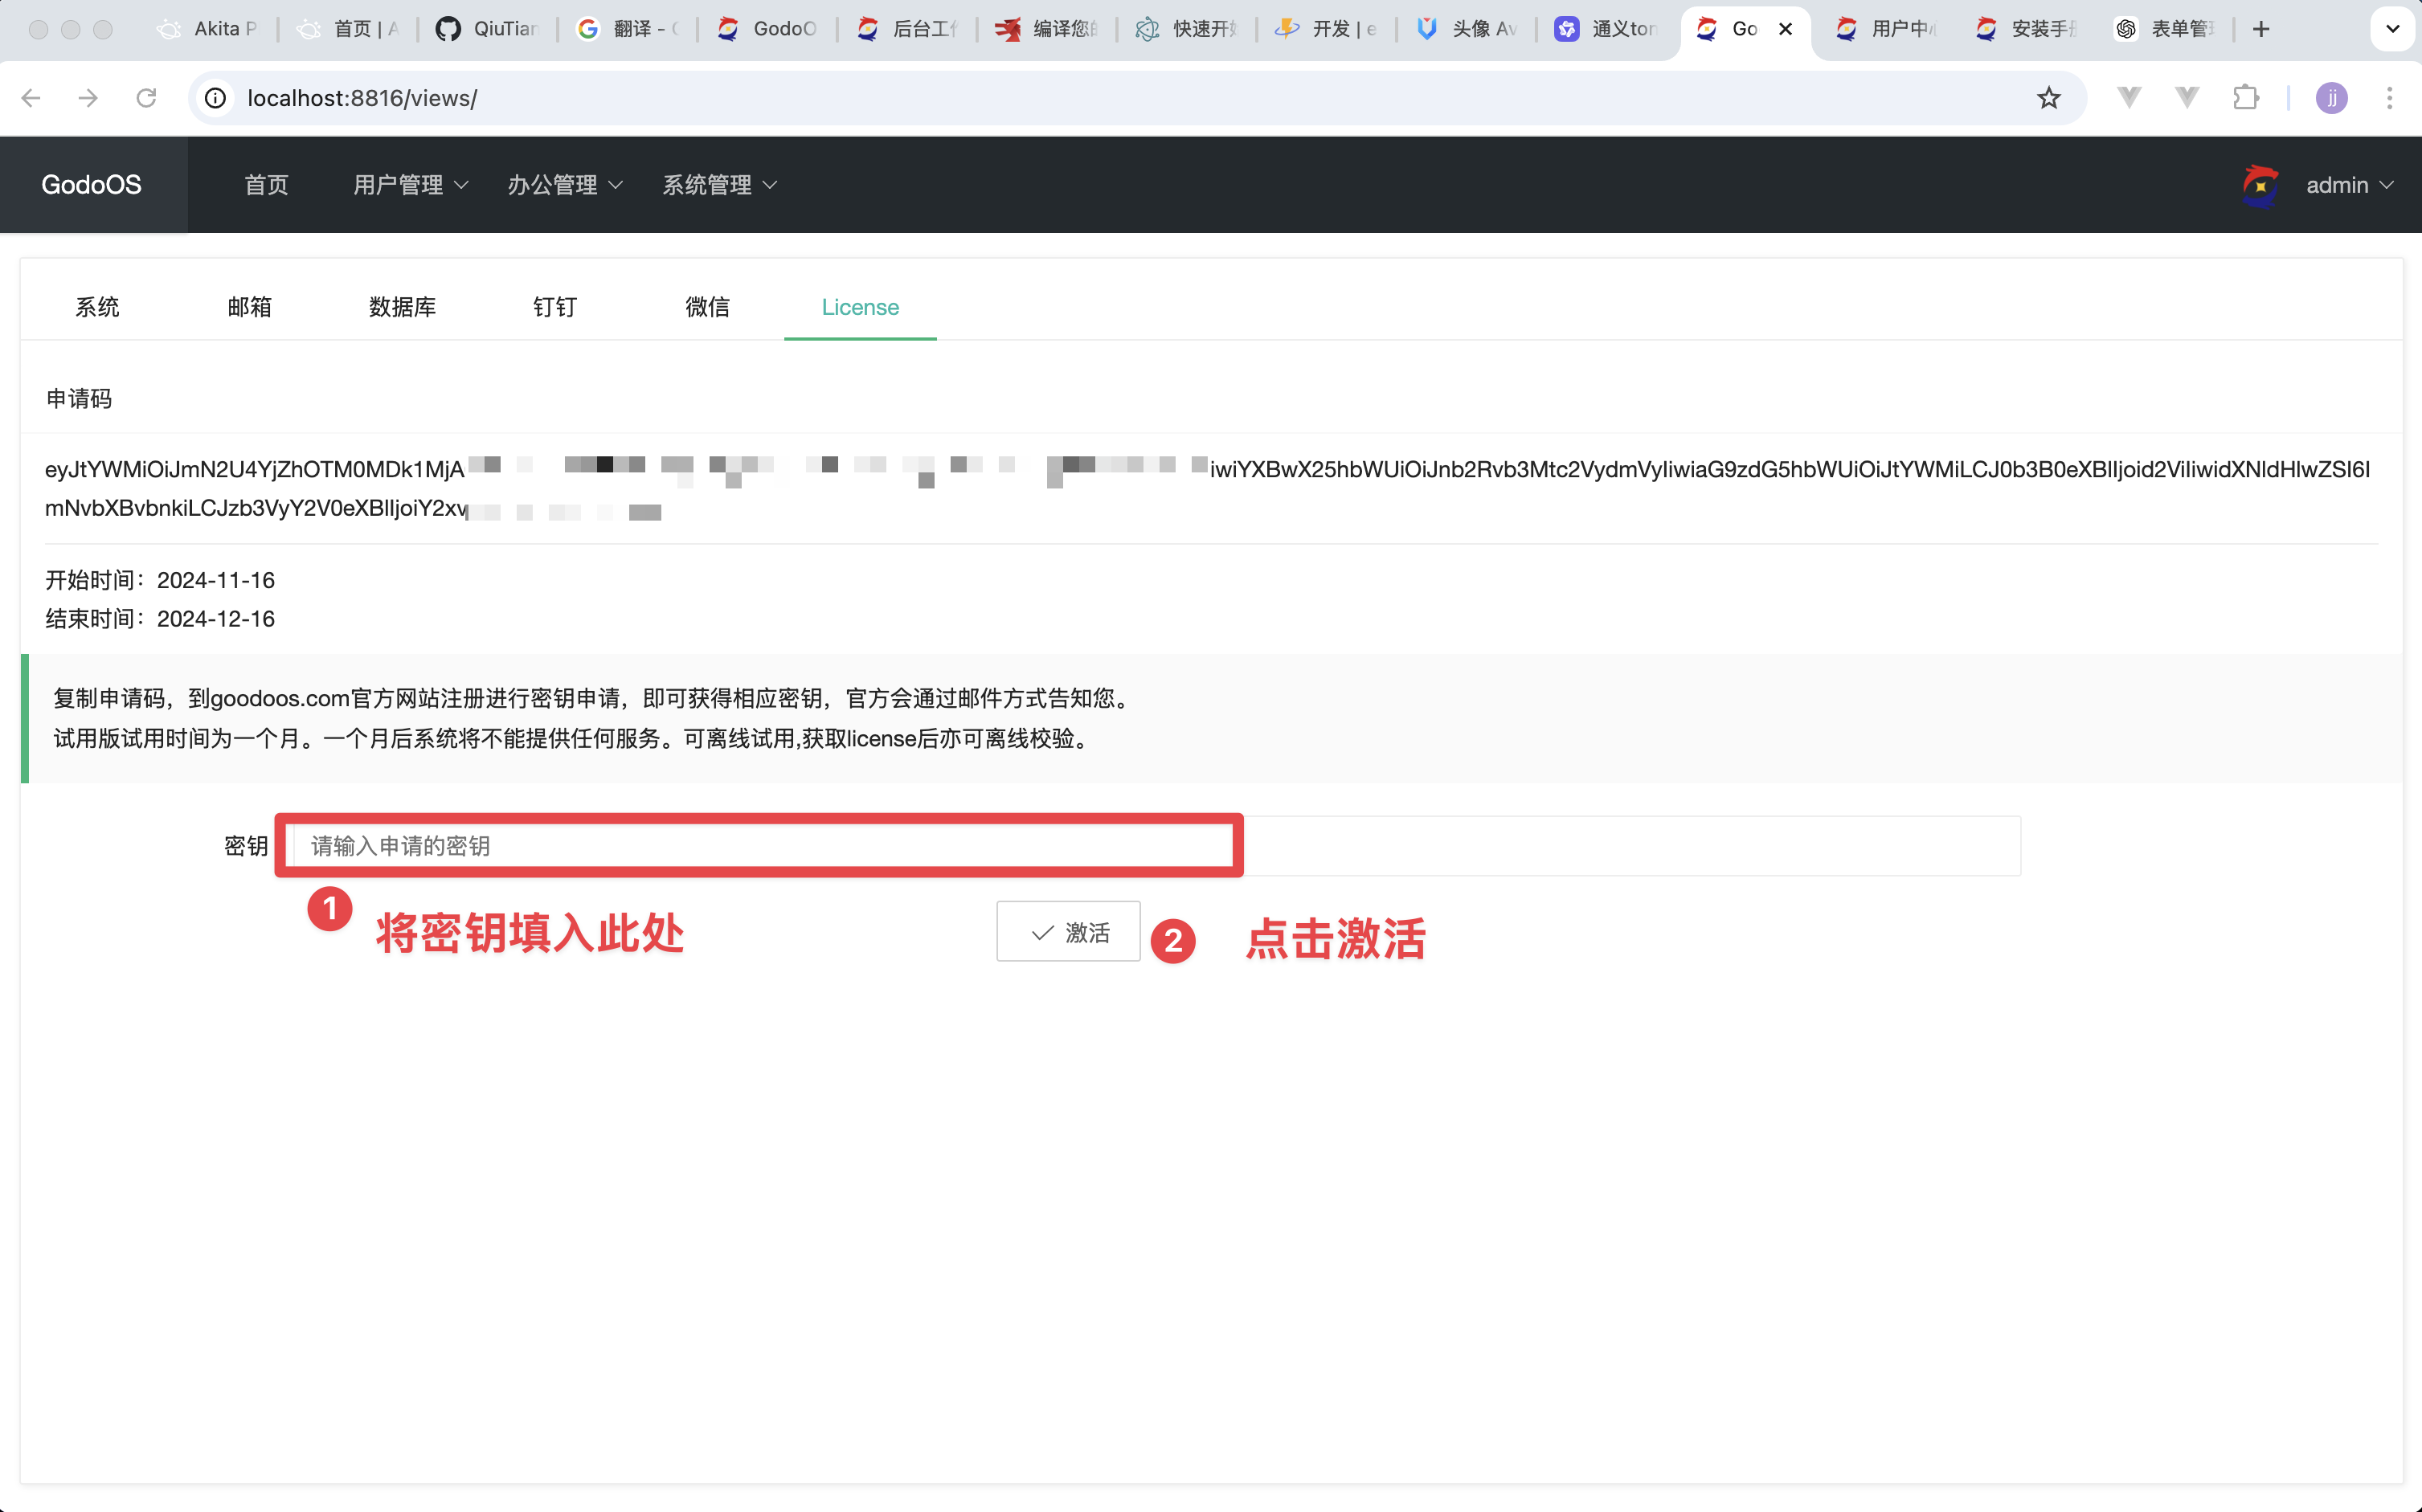
Task: Open the Chrome three-dot menu
Action: pyautogui.click(x=2390, y=98)
